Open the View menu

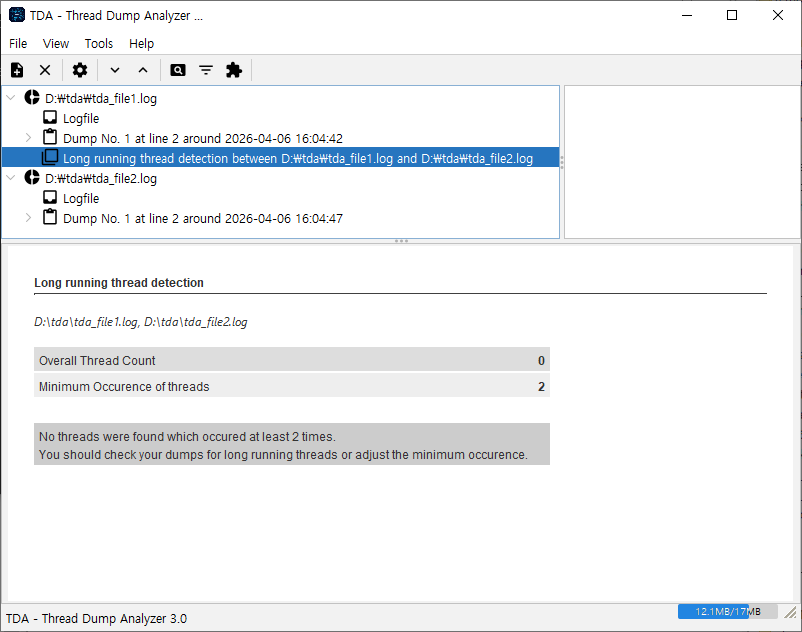56,44
